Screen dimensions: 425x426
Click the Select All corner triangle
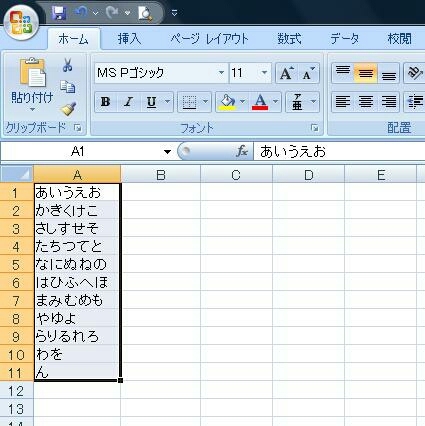coord(17,174)
